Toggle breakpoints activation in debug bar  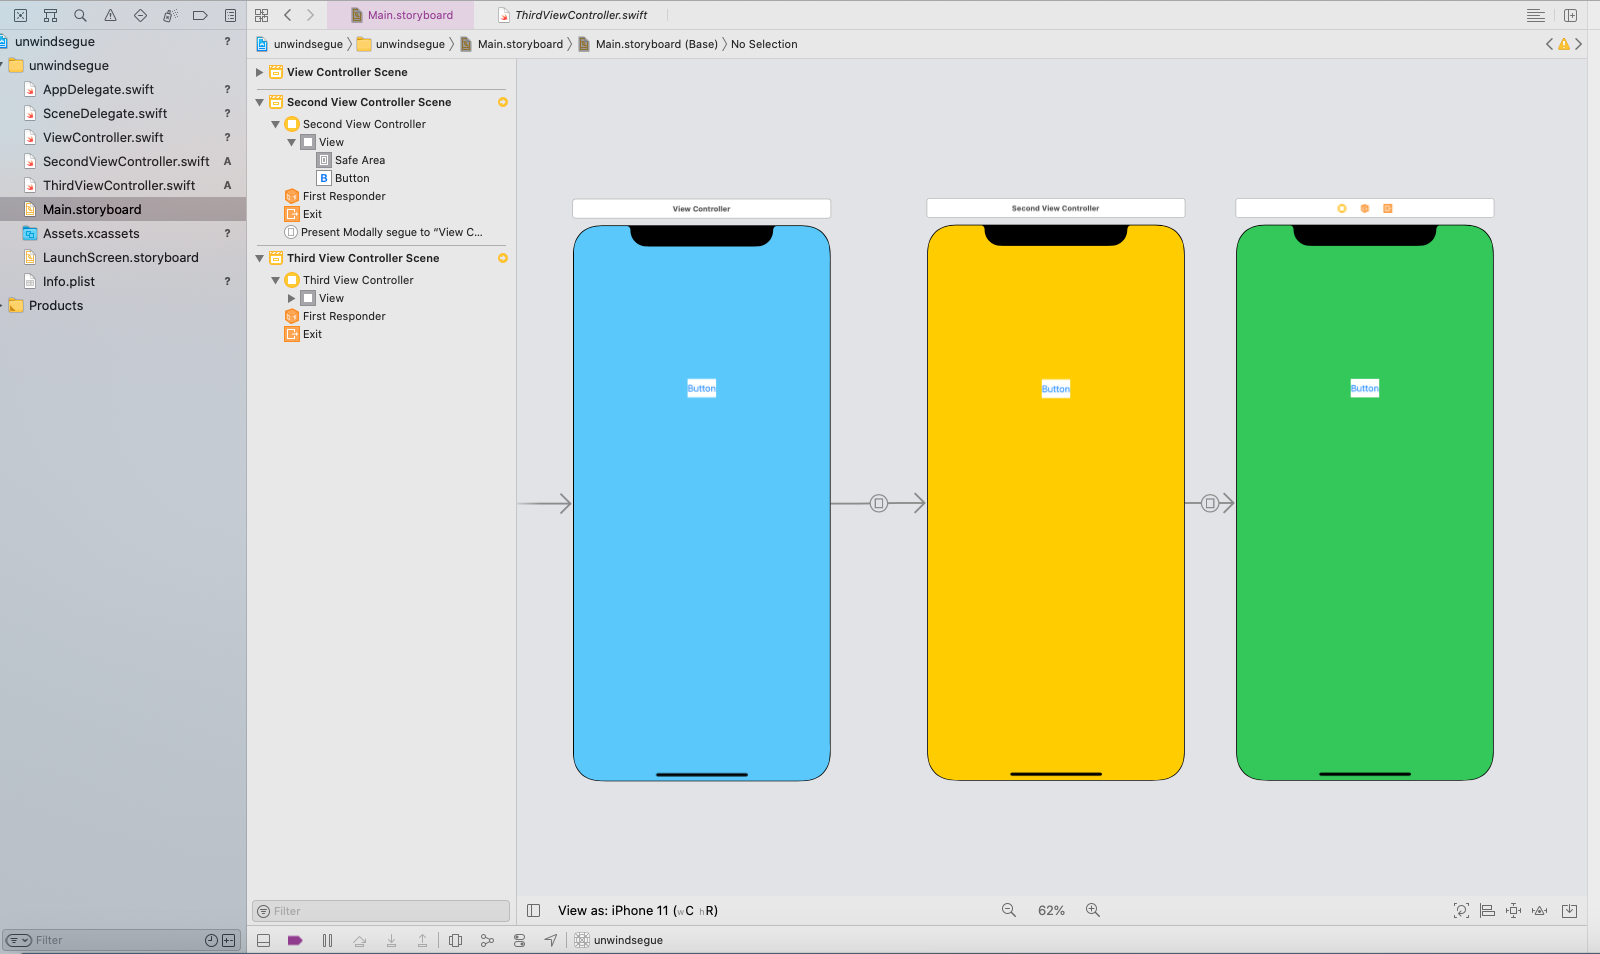[x=295, y=940]
